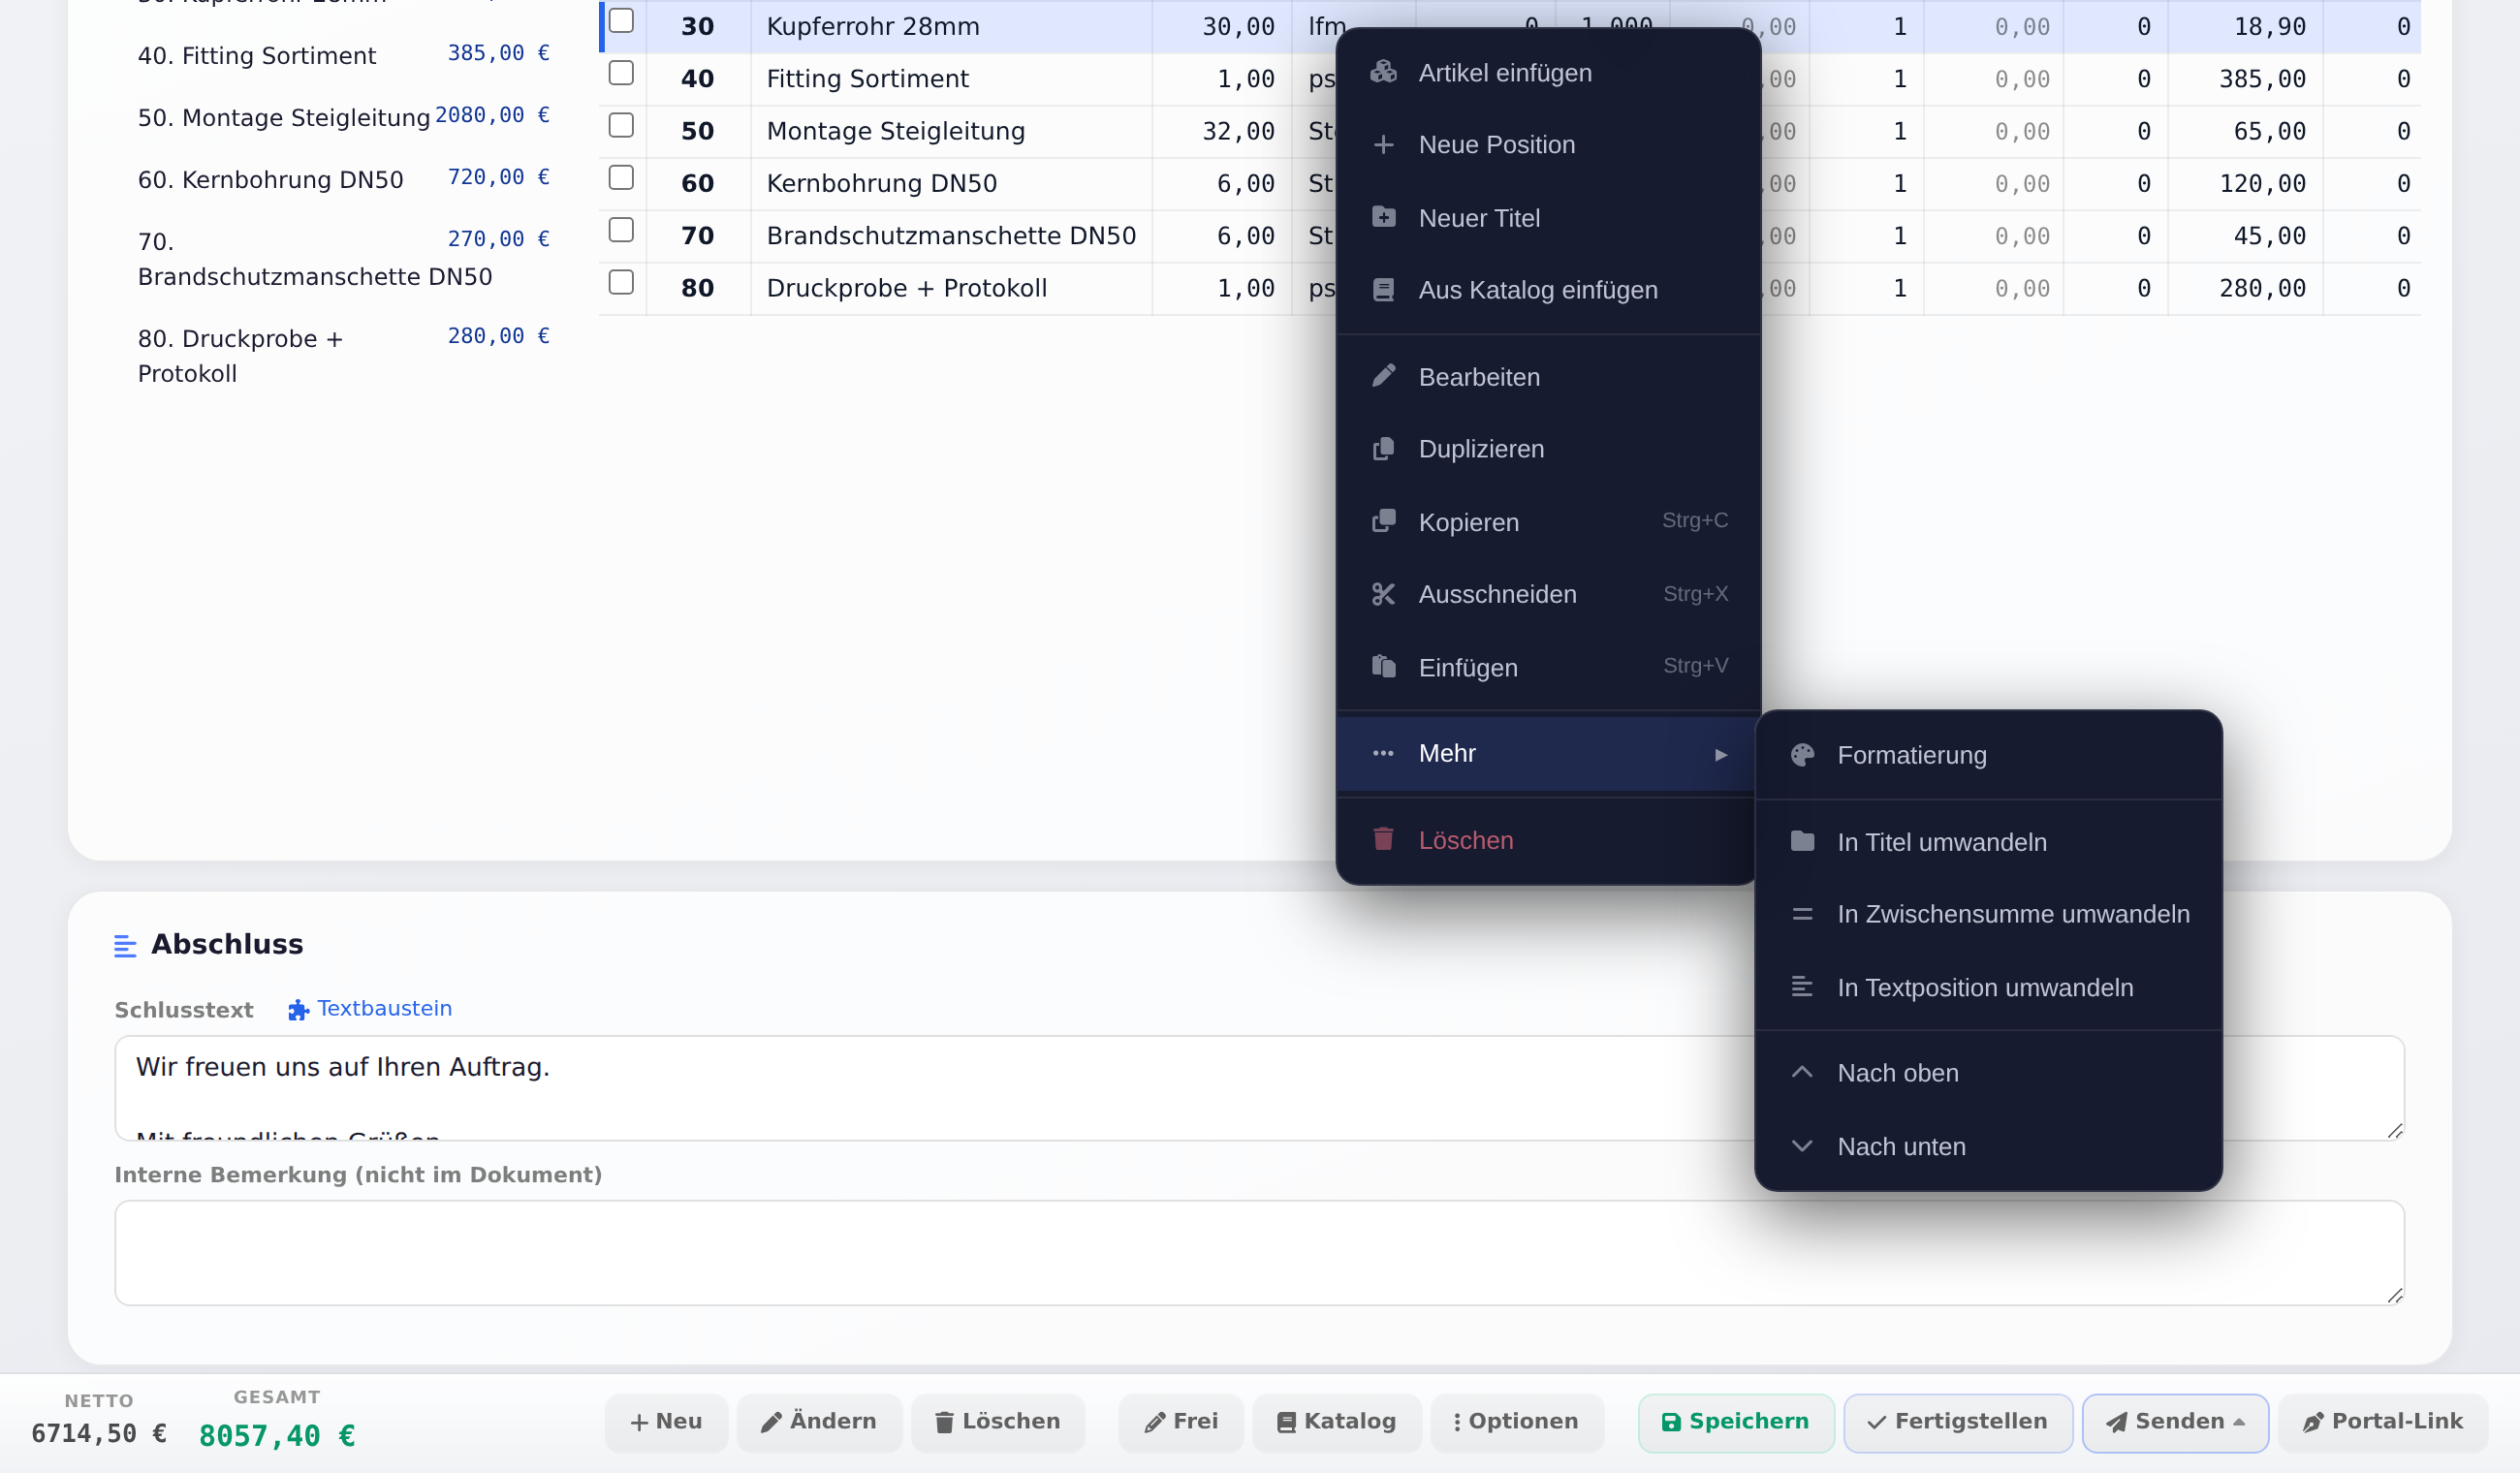Choose Aus Katalog einfügen menu entry
Image resolution: width=2520 pixels, height=1473 pixels.
pyautogui.click(x=1547, y=290)
